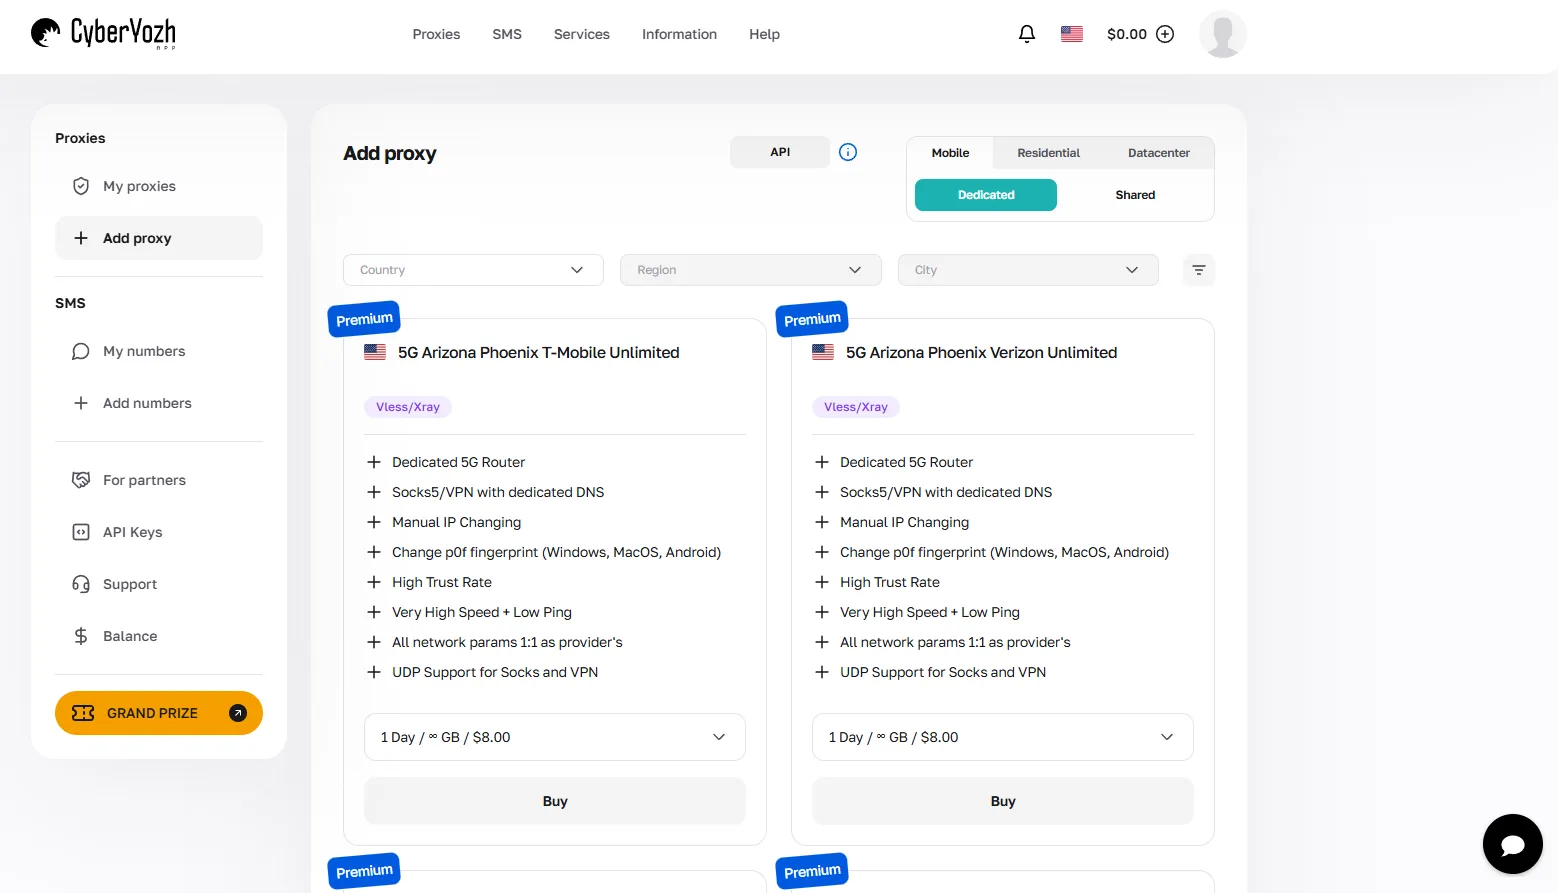Switch to the Residential tab

point(1048,153)
